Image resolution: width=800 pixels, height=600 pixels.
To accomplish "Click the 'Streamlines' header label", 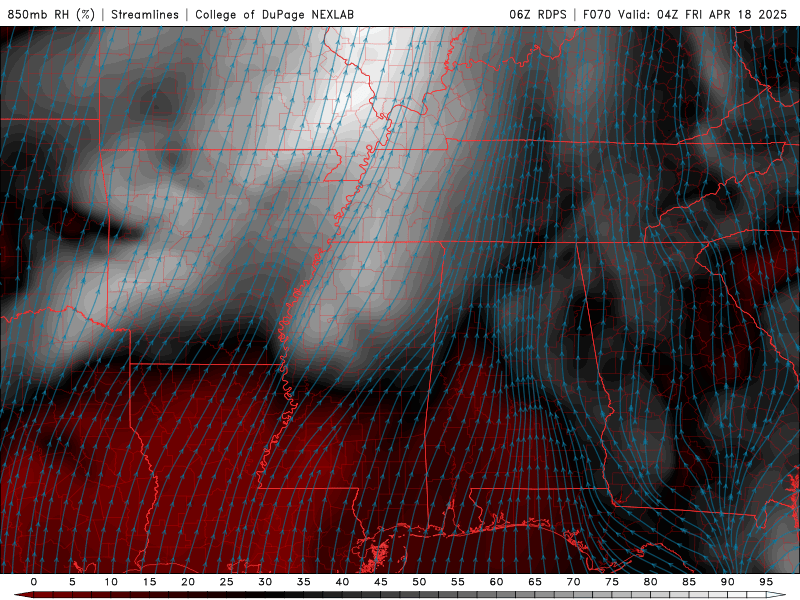I will 145,14.
